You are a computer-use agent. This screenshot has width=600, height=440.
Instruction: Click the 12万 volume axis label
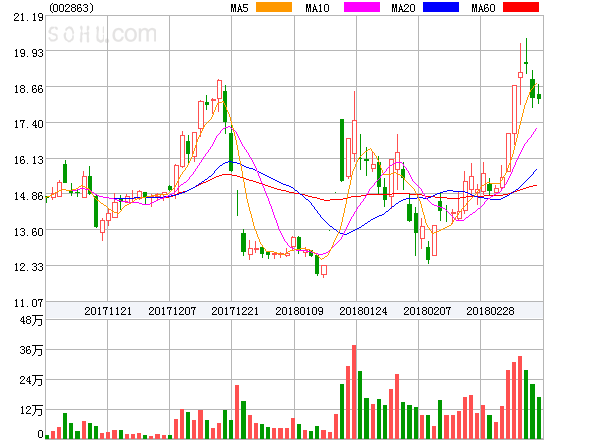click(31, 410)
